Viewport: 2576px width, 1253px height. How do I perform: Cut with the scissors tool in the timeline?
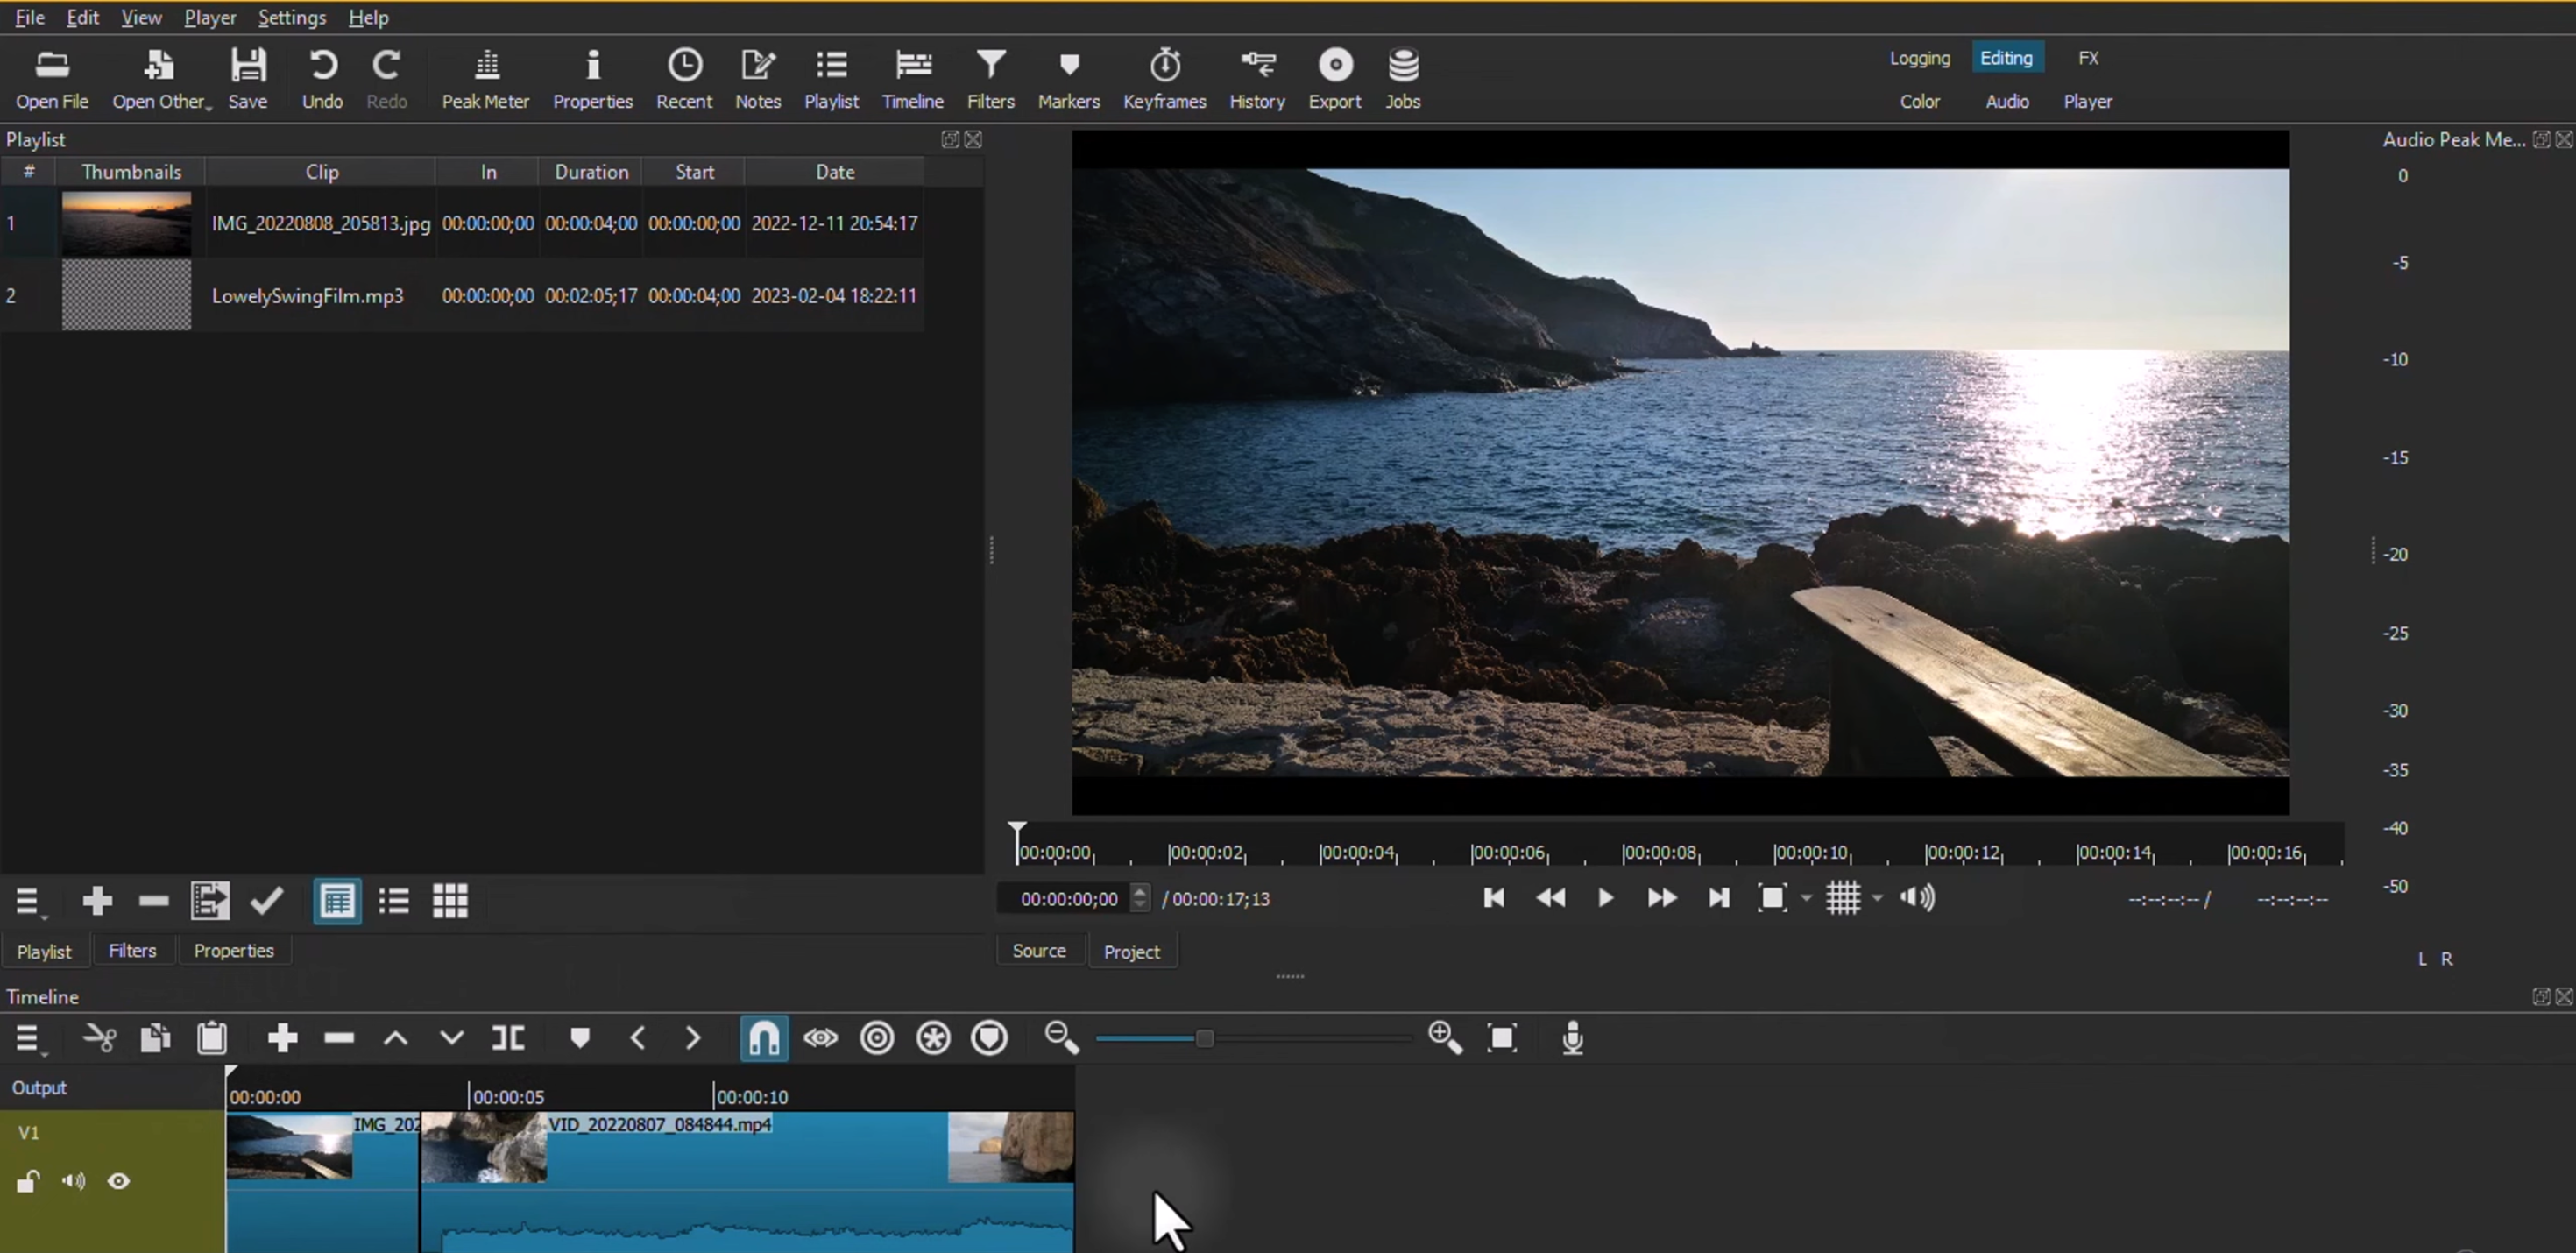pos(99,1038)
